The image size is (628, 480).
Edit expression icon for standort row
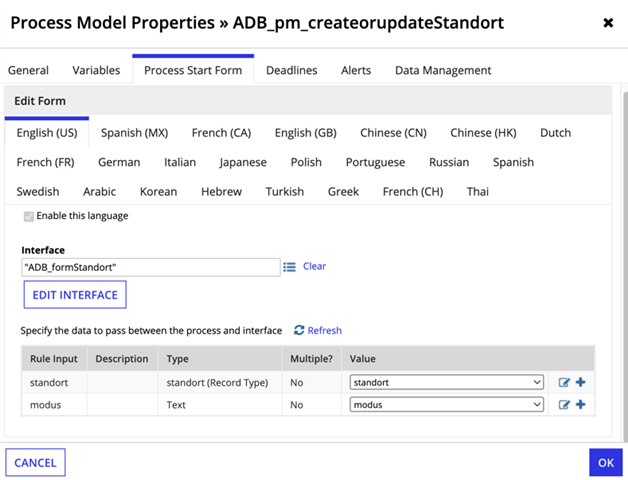pyautogui.click(x=564, y=382)
